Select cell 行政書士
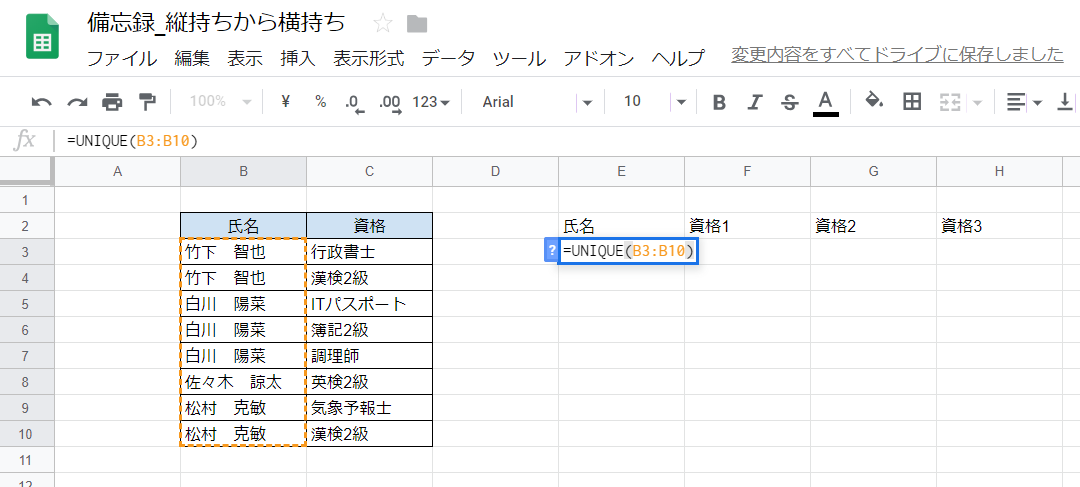1080x487 pixels. tap(369, 251)
